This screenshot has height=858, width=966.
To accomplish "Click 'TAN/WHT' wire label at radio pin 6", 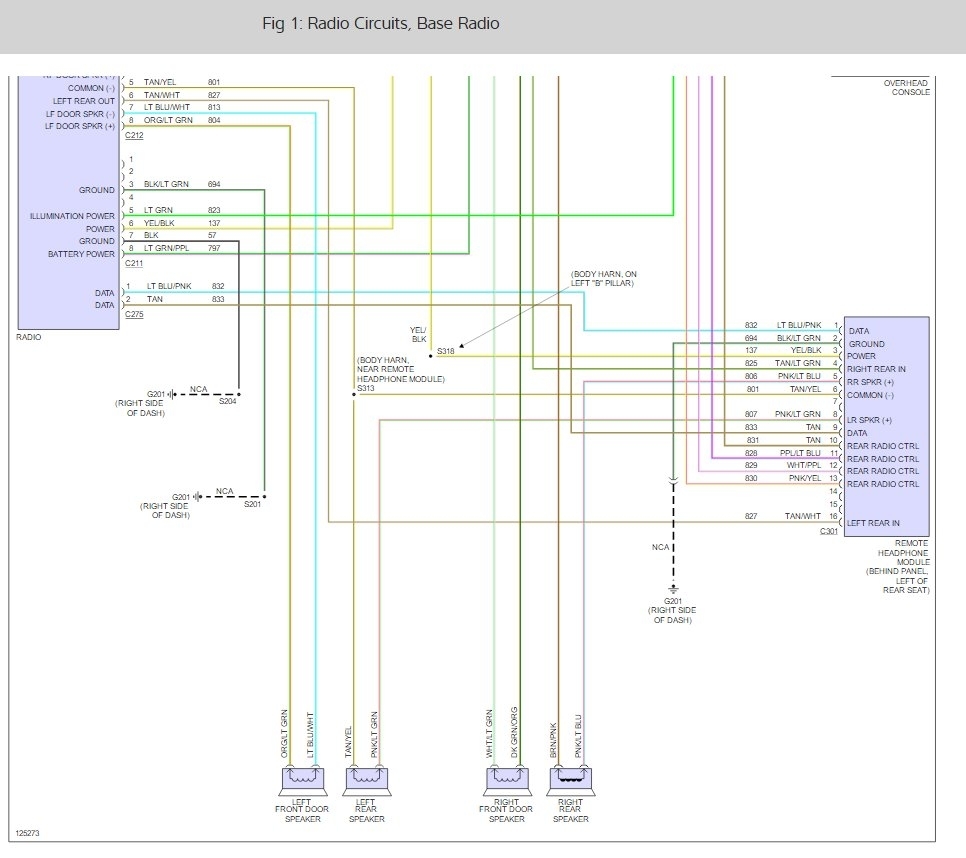I will (x=162, y=95).
